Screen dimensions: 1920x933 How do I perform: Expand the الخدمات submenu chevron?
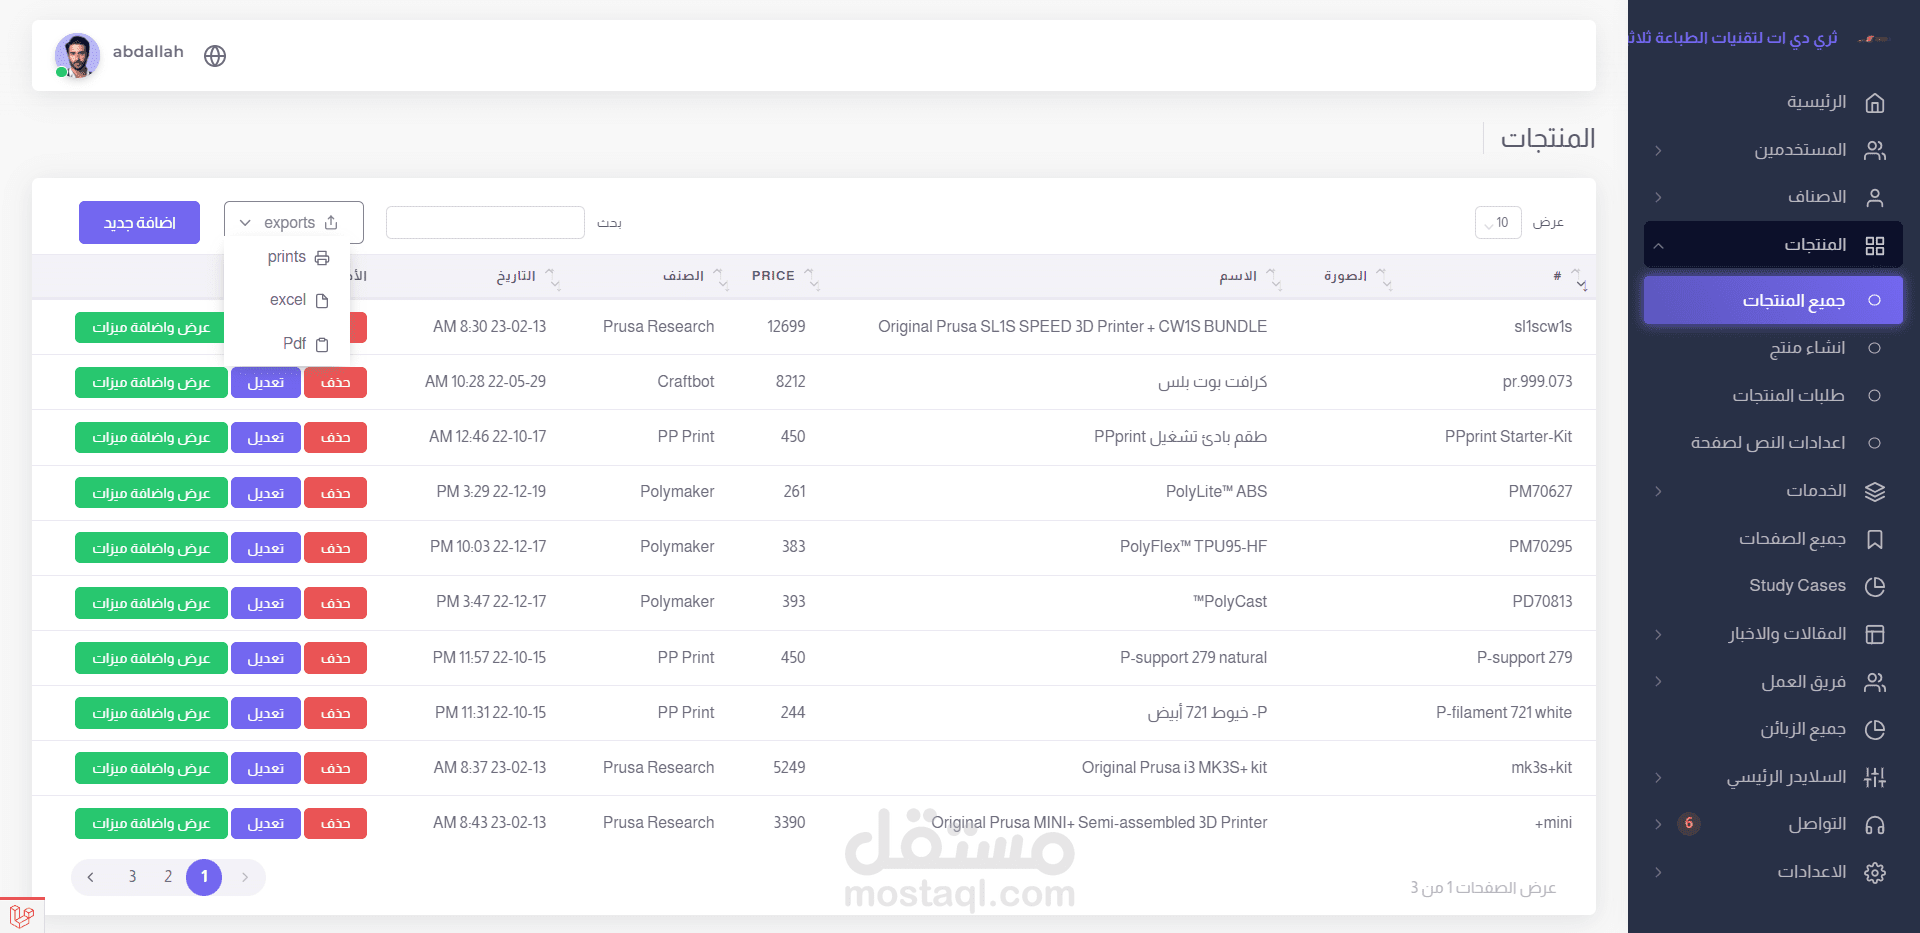pos(1658,491)
